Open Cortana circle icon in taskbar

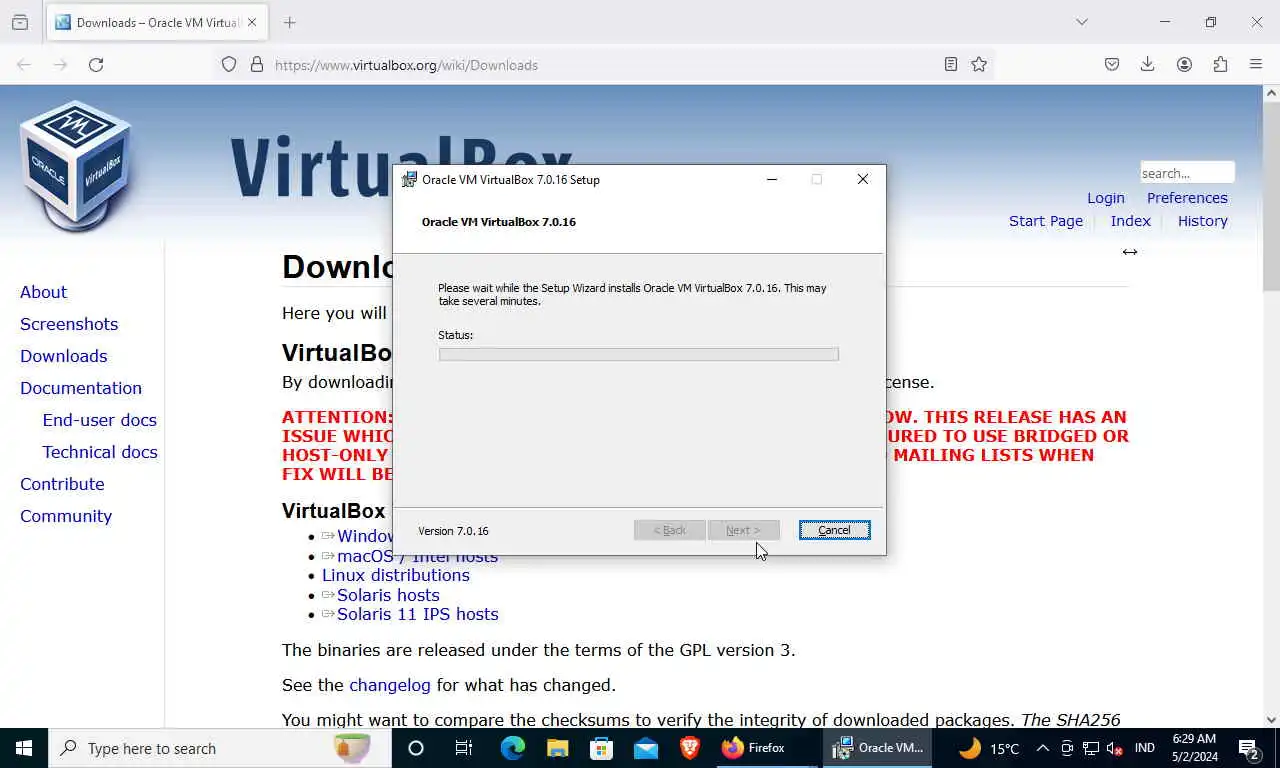point(416,748)
